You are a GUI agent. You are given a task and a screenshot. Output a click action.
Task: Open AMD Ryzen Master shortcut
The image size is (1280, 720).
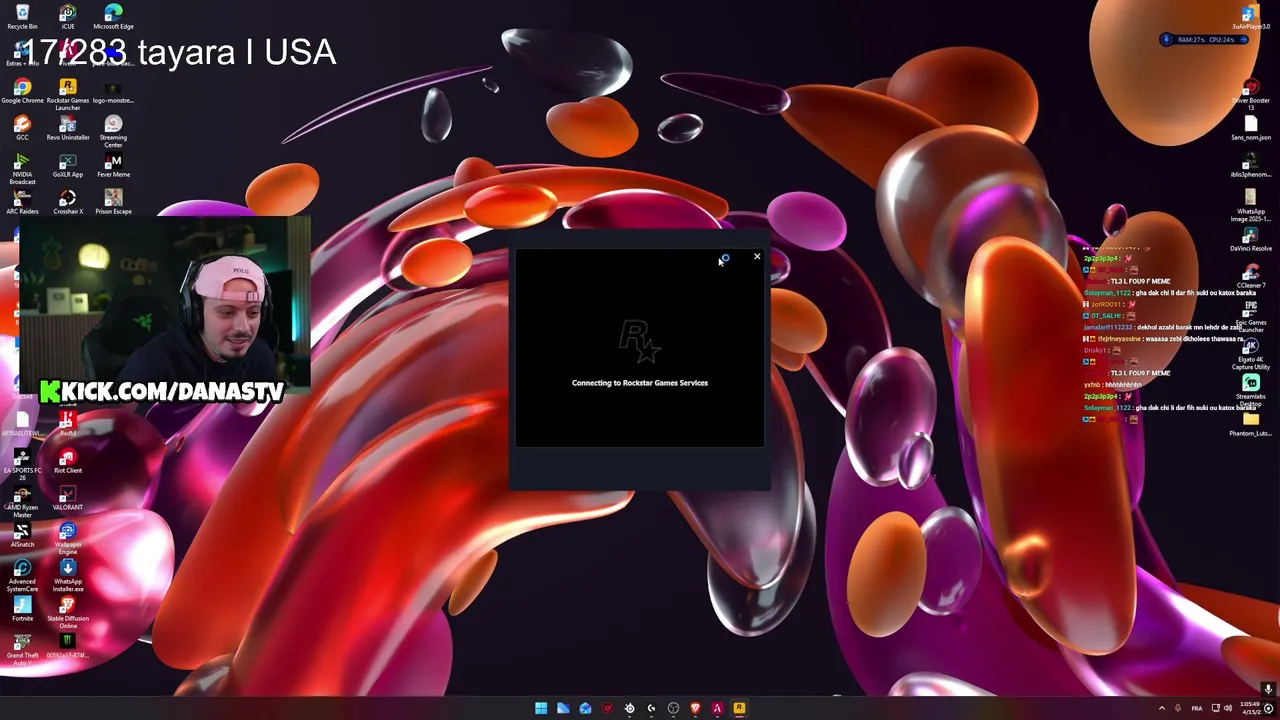click(x=22, y=501)
